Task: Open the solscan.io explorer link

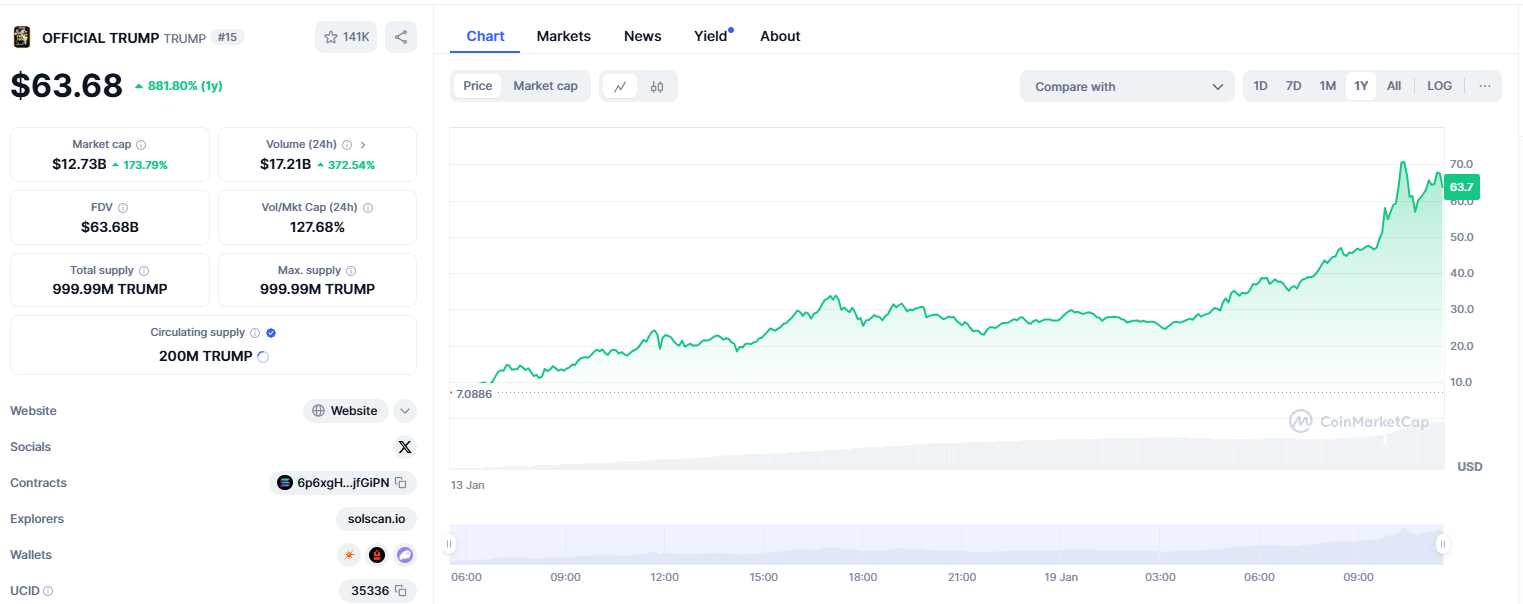Action: pyautogui.click(x=376, y=519)
